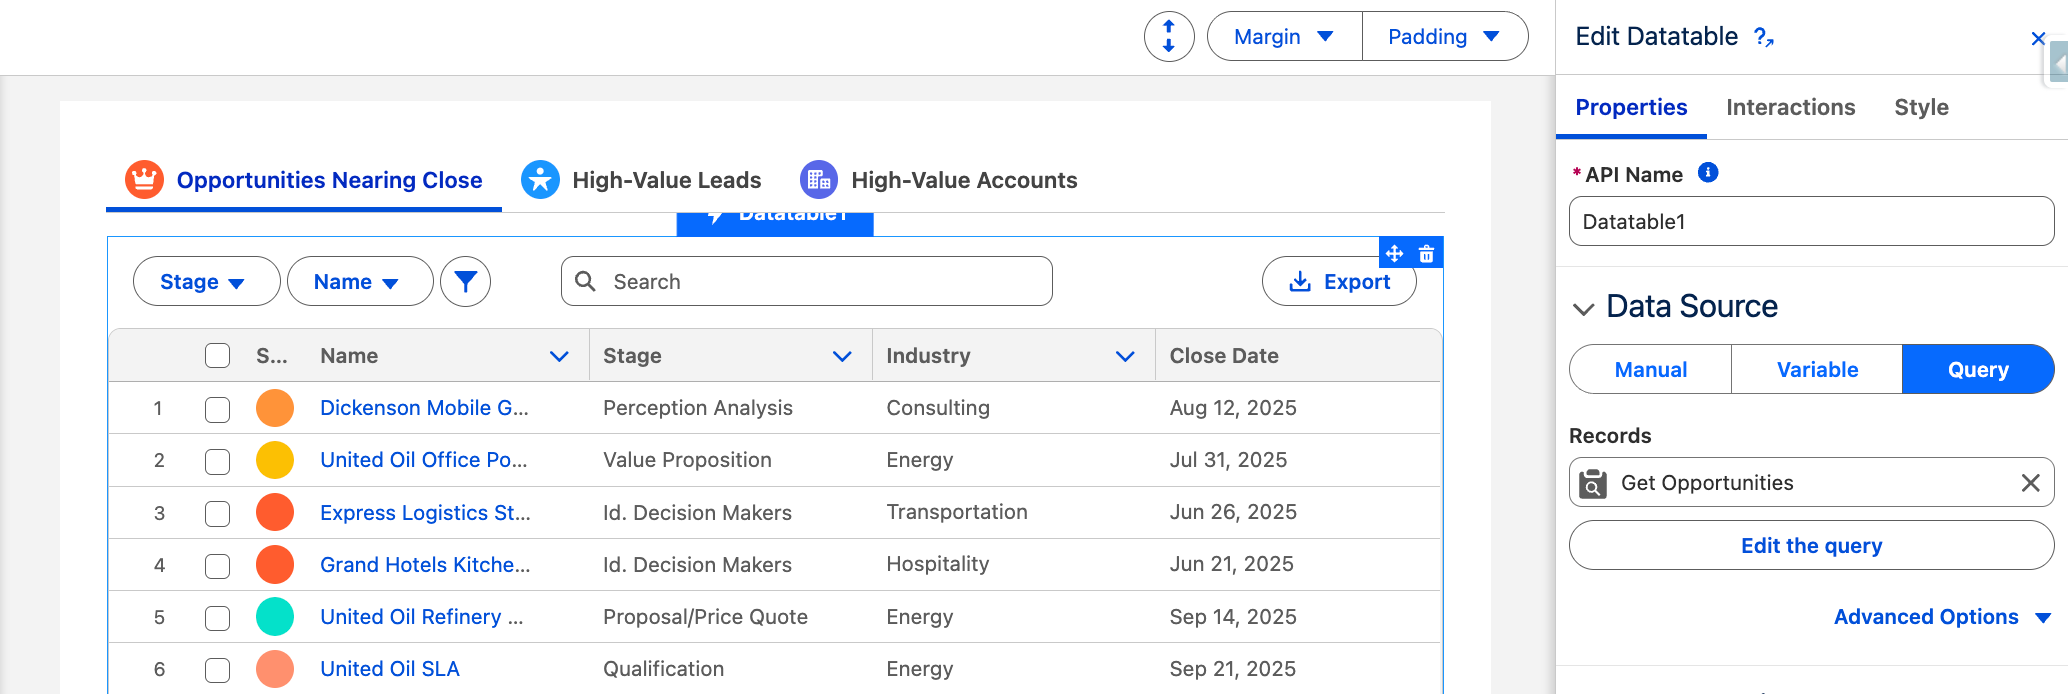Clear Get Opportunities with the X icon
This screenshot has width=2068, height=694.
pos(2030,483)
